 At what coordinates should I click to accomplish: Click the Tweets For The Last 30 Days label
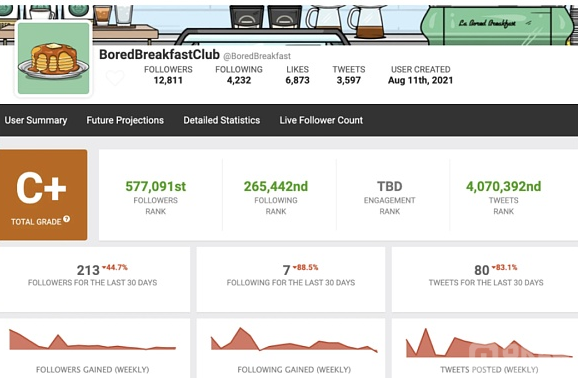pyautogui.click(x=486, y=283)
